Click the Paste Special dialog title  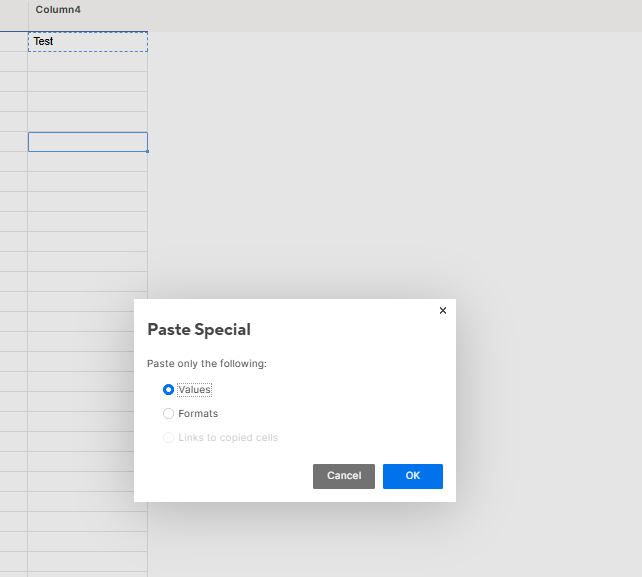click(199, 330)
